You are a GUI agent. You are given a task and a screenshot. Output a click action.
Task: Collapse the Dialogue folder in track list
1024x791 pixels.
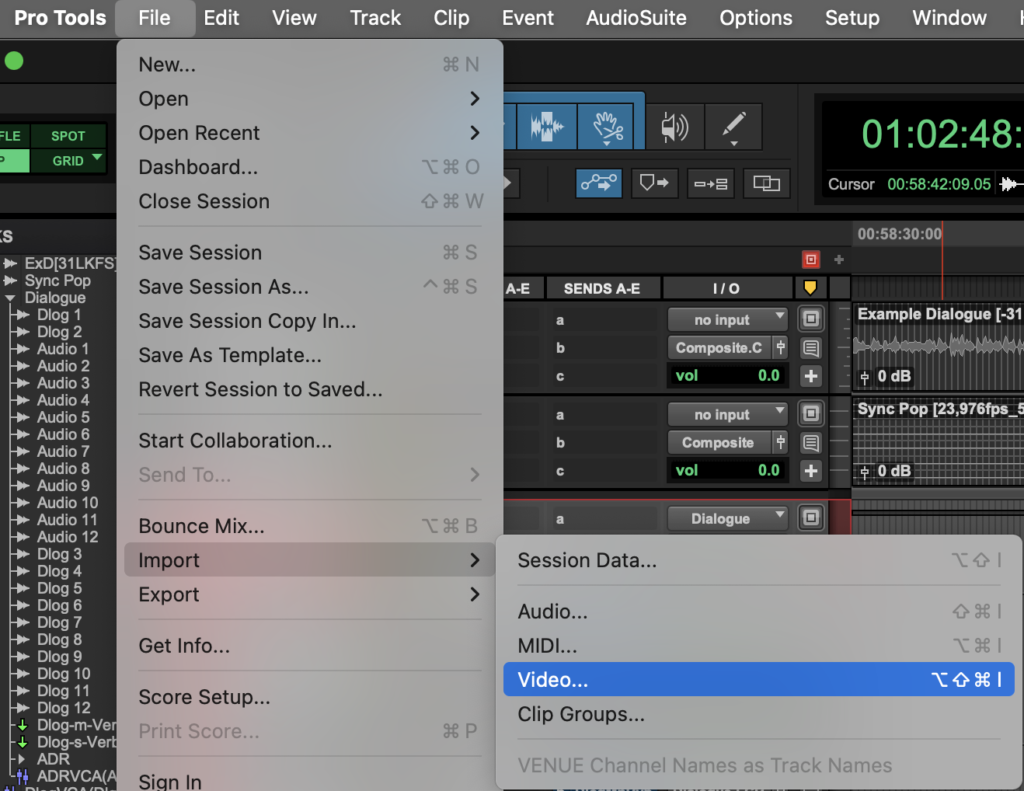click(10, 298)
